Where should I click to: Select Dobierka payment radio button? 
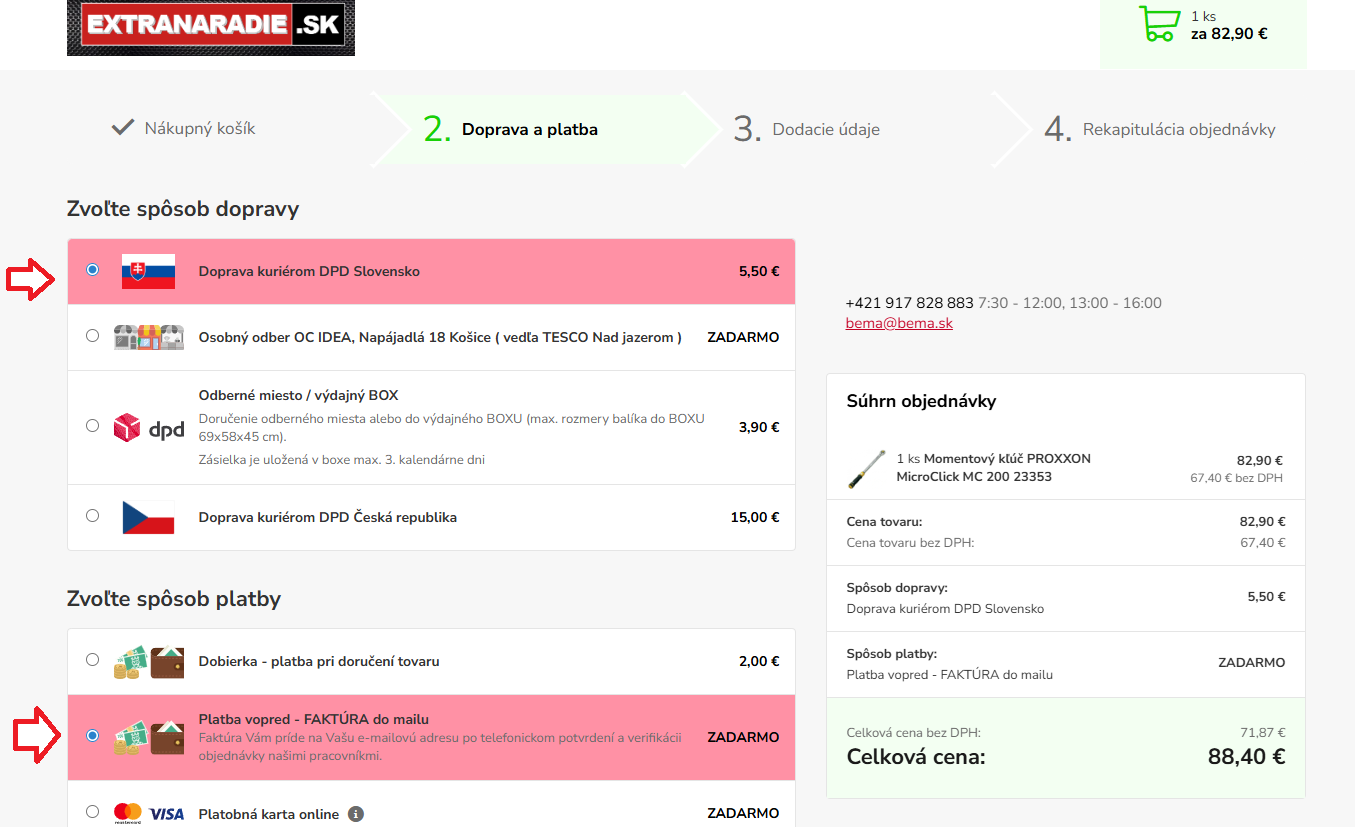click(x=93, y=660)
